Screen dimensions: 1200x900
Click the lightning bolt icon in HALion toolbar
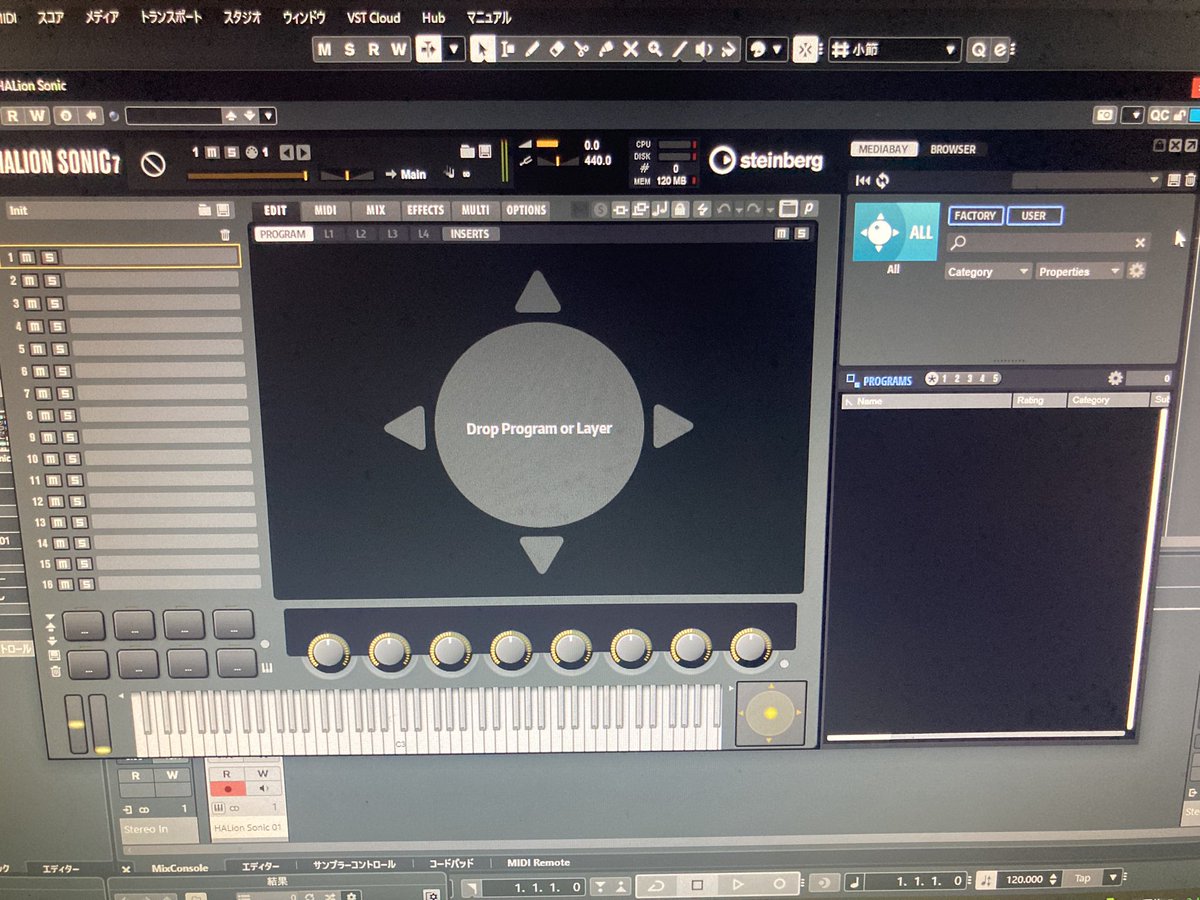[x=701, y=209]
